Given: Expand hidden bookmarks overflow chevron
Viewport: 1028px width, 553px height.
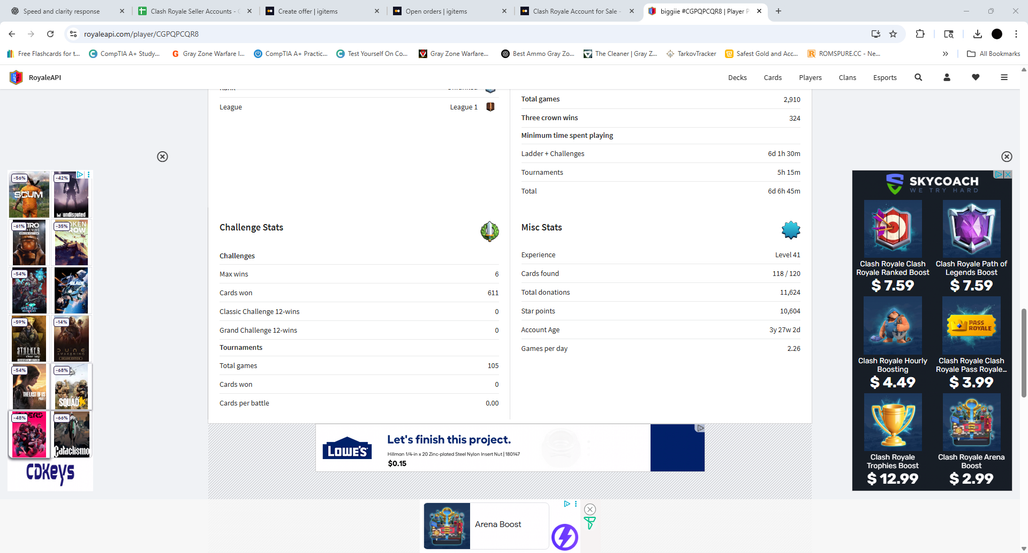Looking at the screenshot, I should (945, 54).
